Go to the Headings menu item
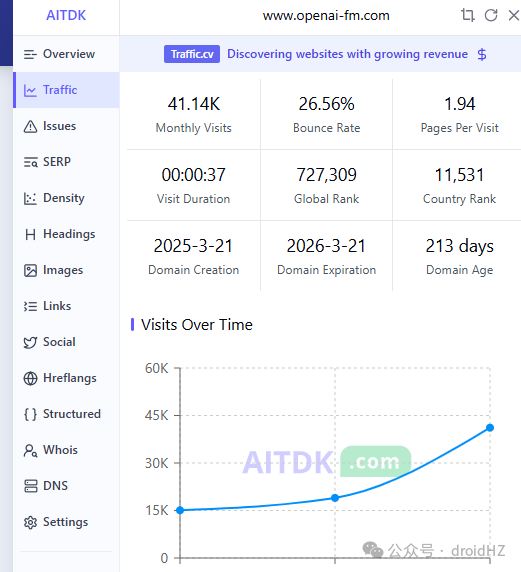Image resolution: width=521 pixels, height=572 pixels. pos(66,234)
